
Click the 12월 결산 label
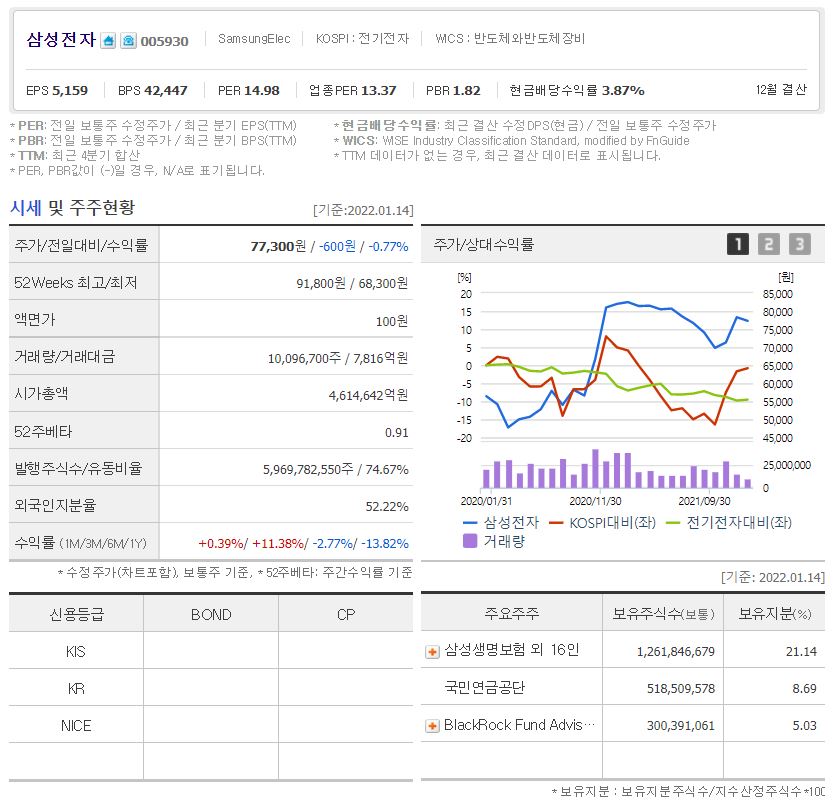(x=781, y=89)
